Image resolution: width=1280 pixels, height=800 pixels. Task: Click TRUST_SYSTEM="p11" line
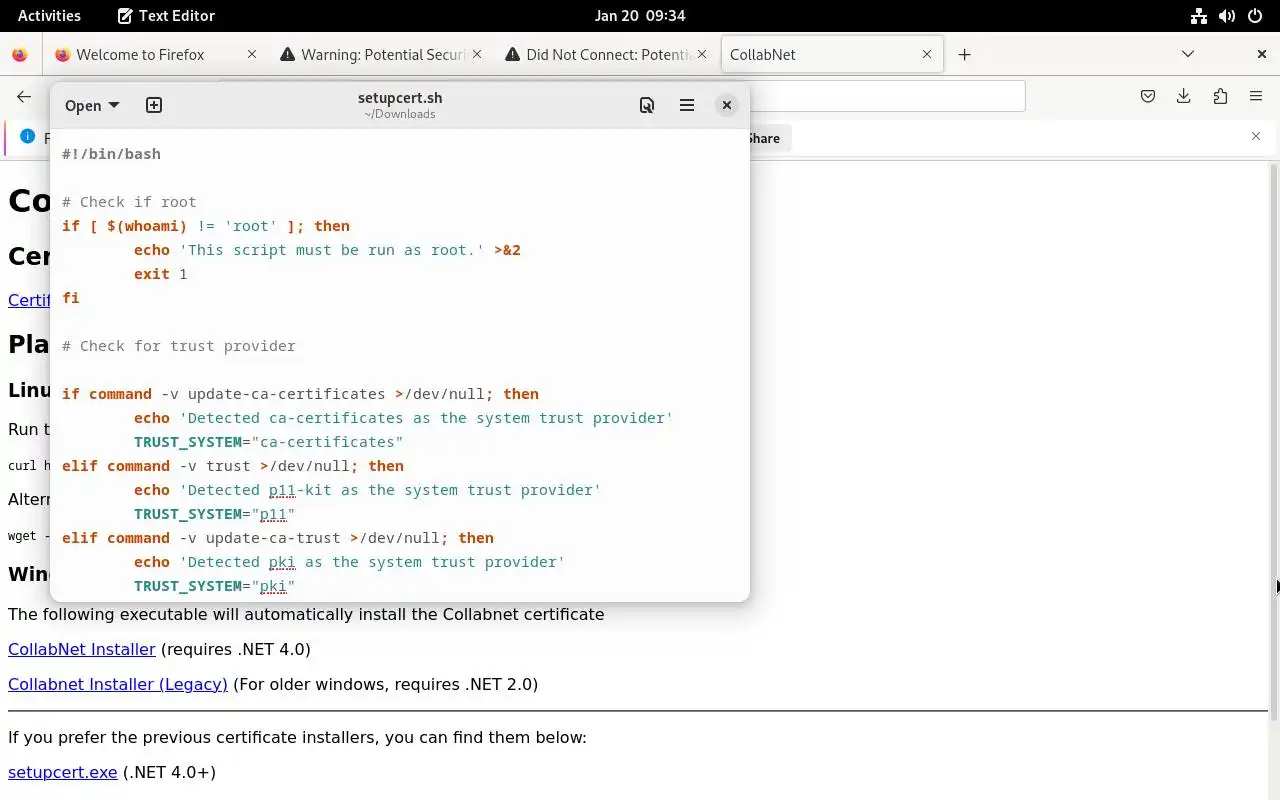(x=215, y=514)
